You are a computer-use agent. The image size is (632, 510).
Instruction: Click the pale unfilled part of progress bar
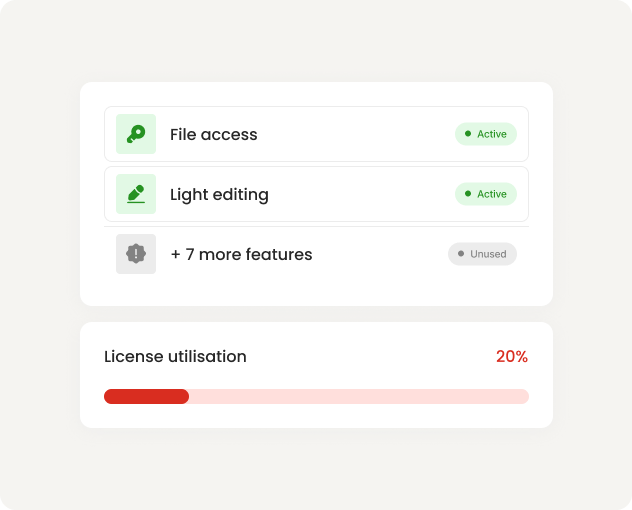[x=358, y=396]
